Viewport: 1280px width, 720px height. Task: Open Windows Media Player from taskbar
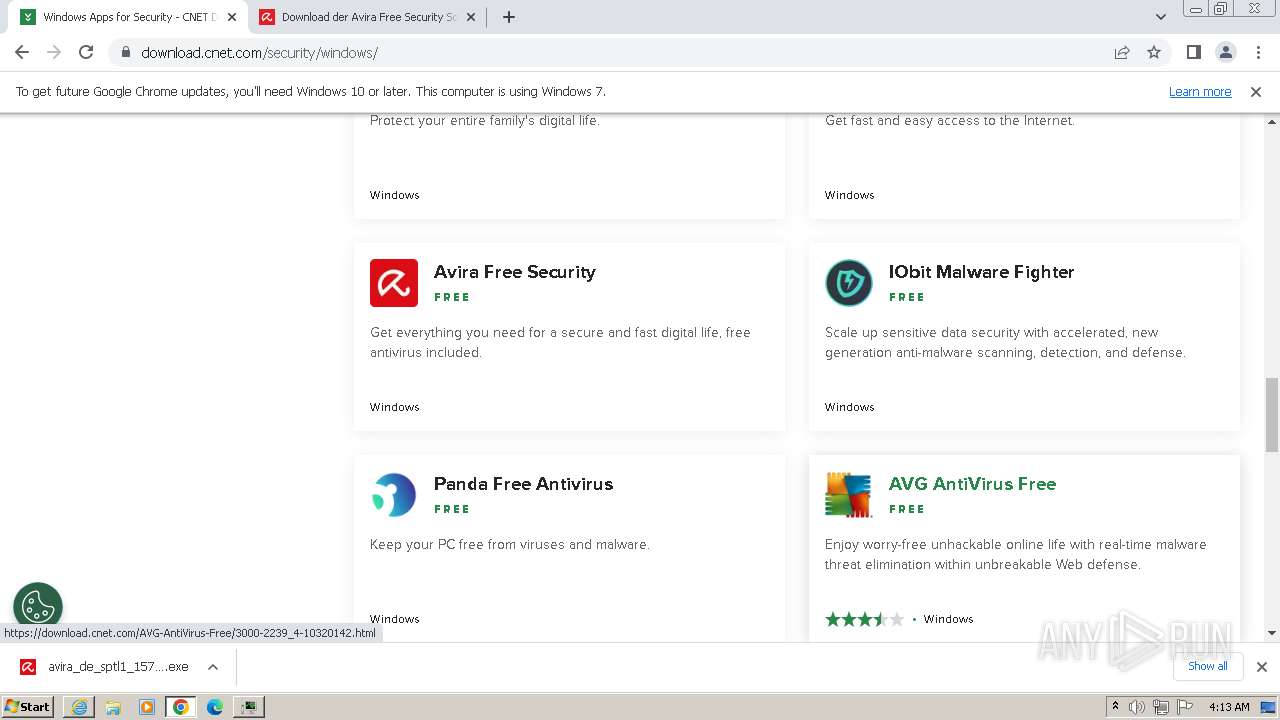(x=147, y=706)
